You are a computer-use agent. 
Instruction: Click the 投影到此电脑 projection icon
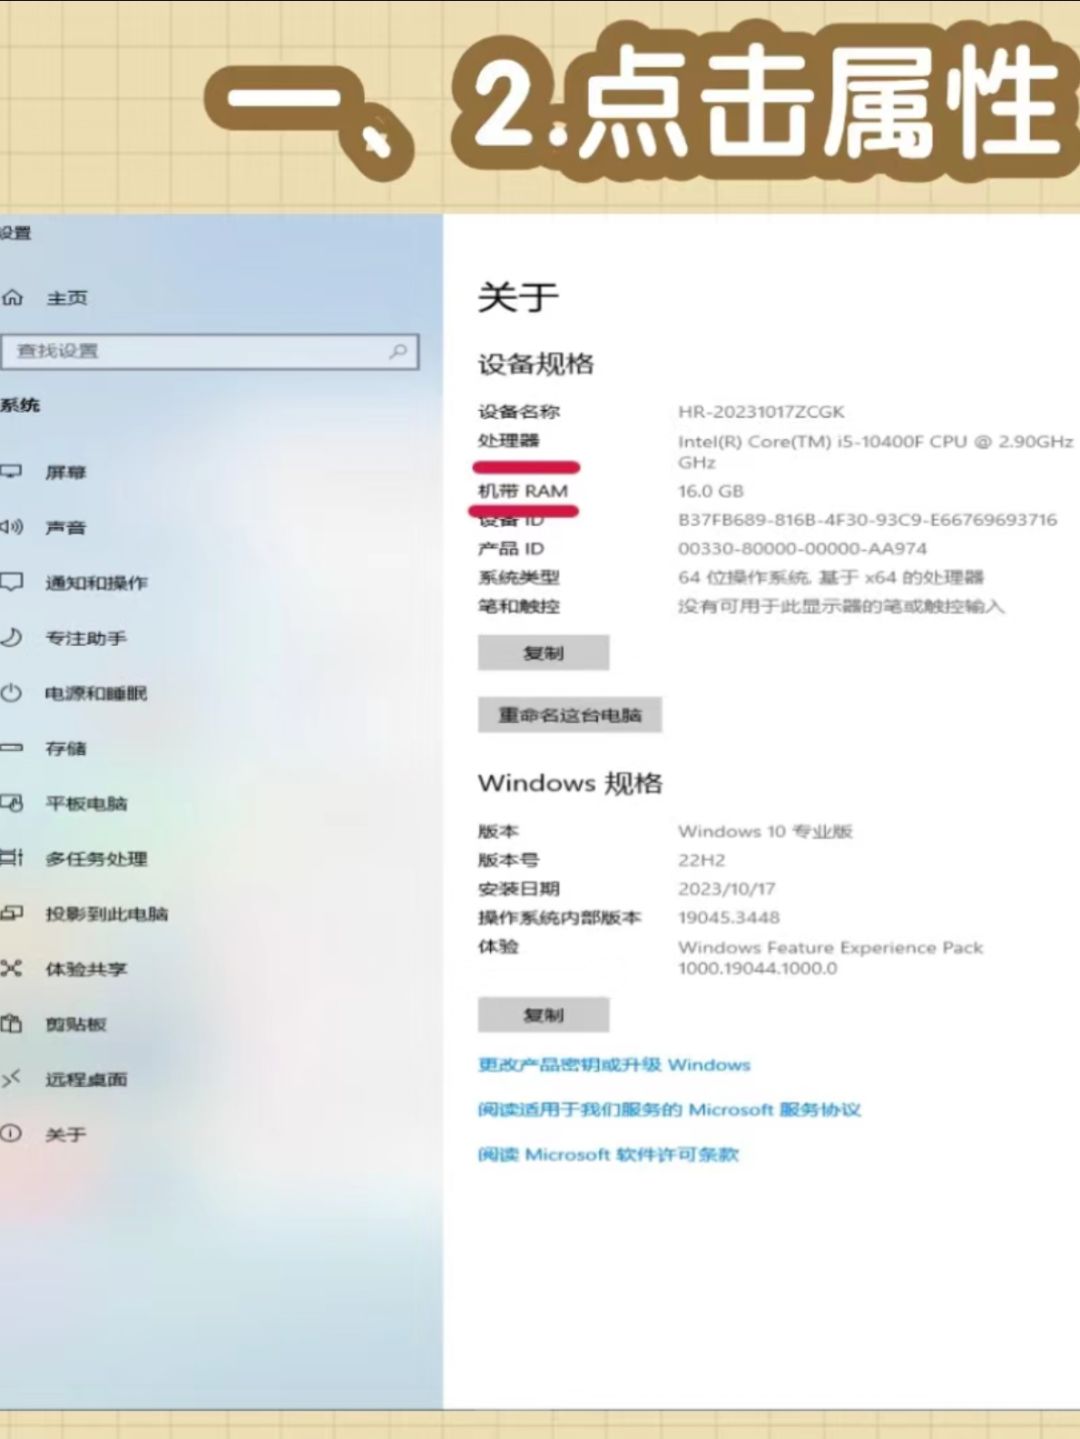(11, 912)
